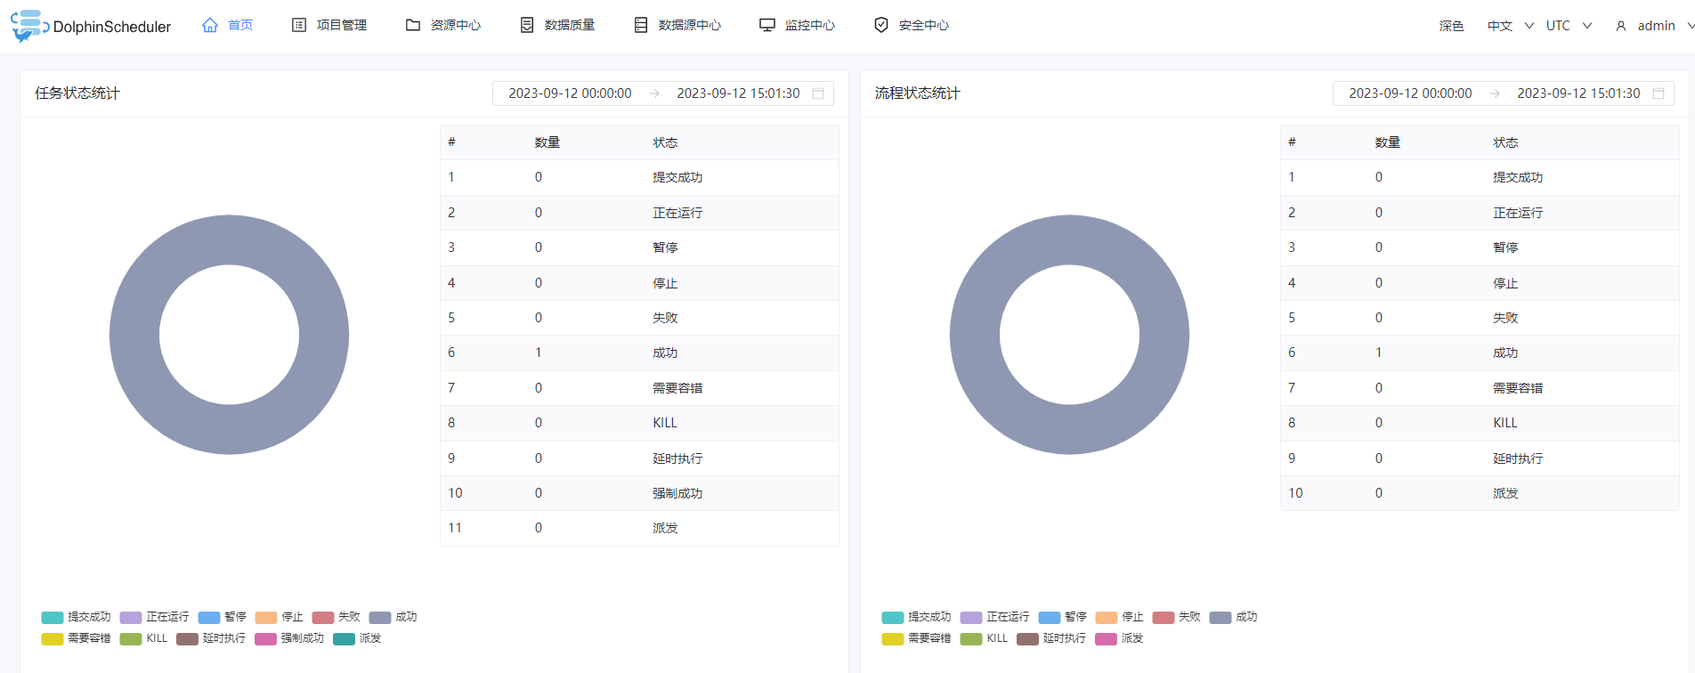Click the data quality document icon
Image resolution: width=1695 pixels, height=673 pixels.
(x=527, y=25)
